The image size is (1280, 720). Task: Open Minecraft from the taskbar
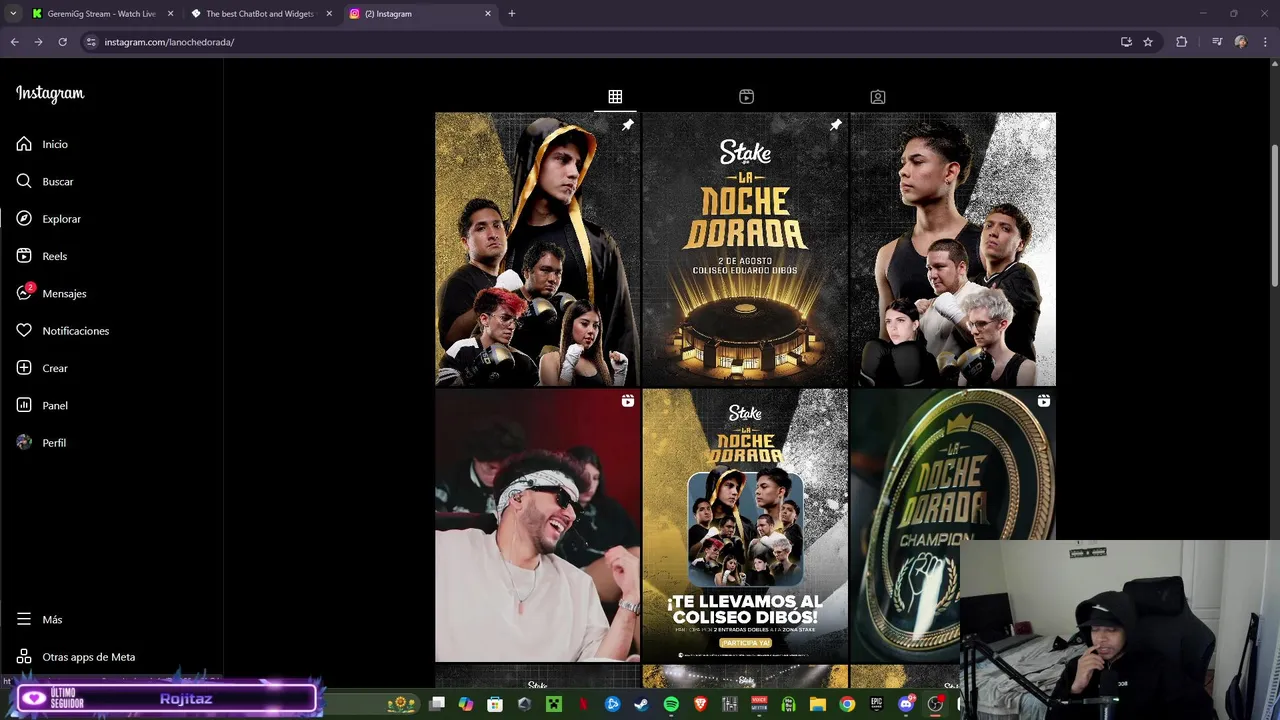tap(553, 704)
